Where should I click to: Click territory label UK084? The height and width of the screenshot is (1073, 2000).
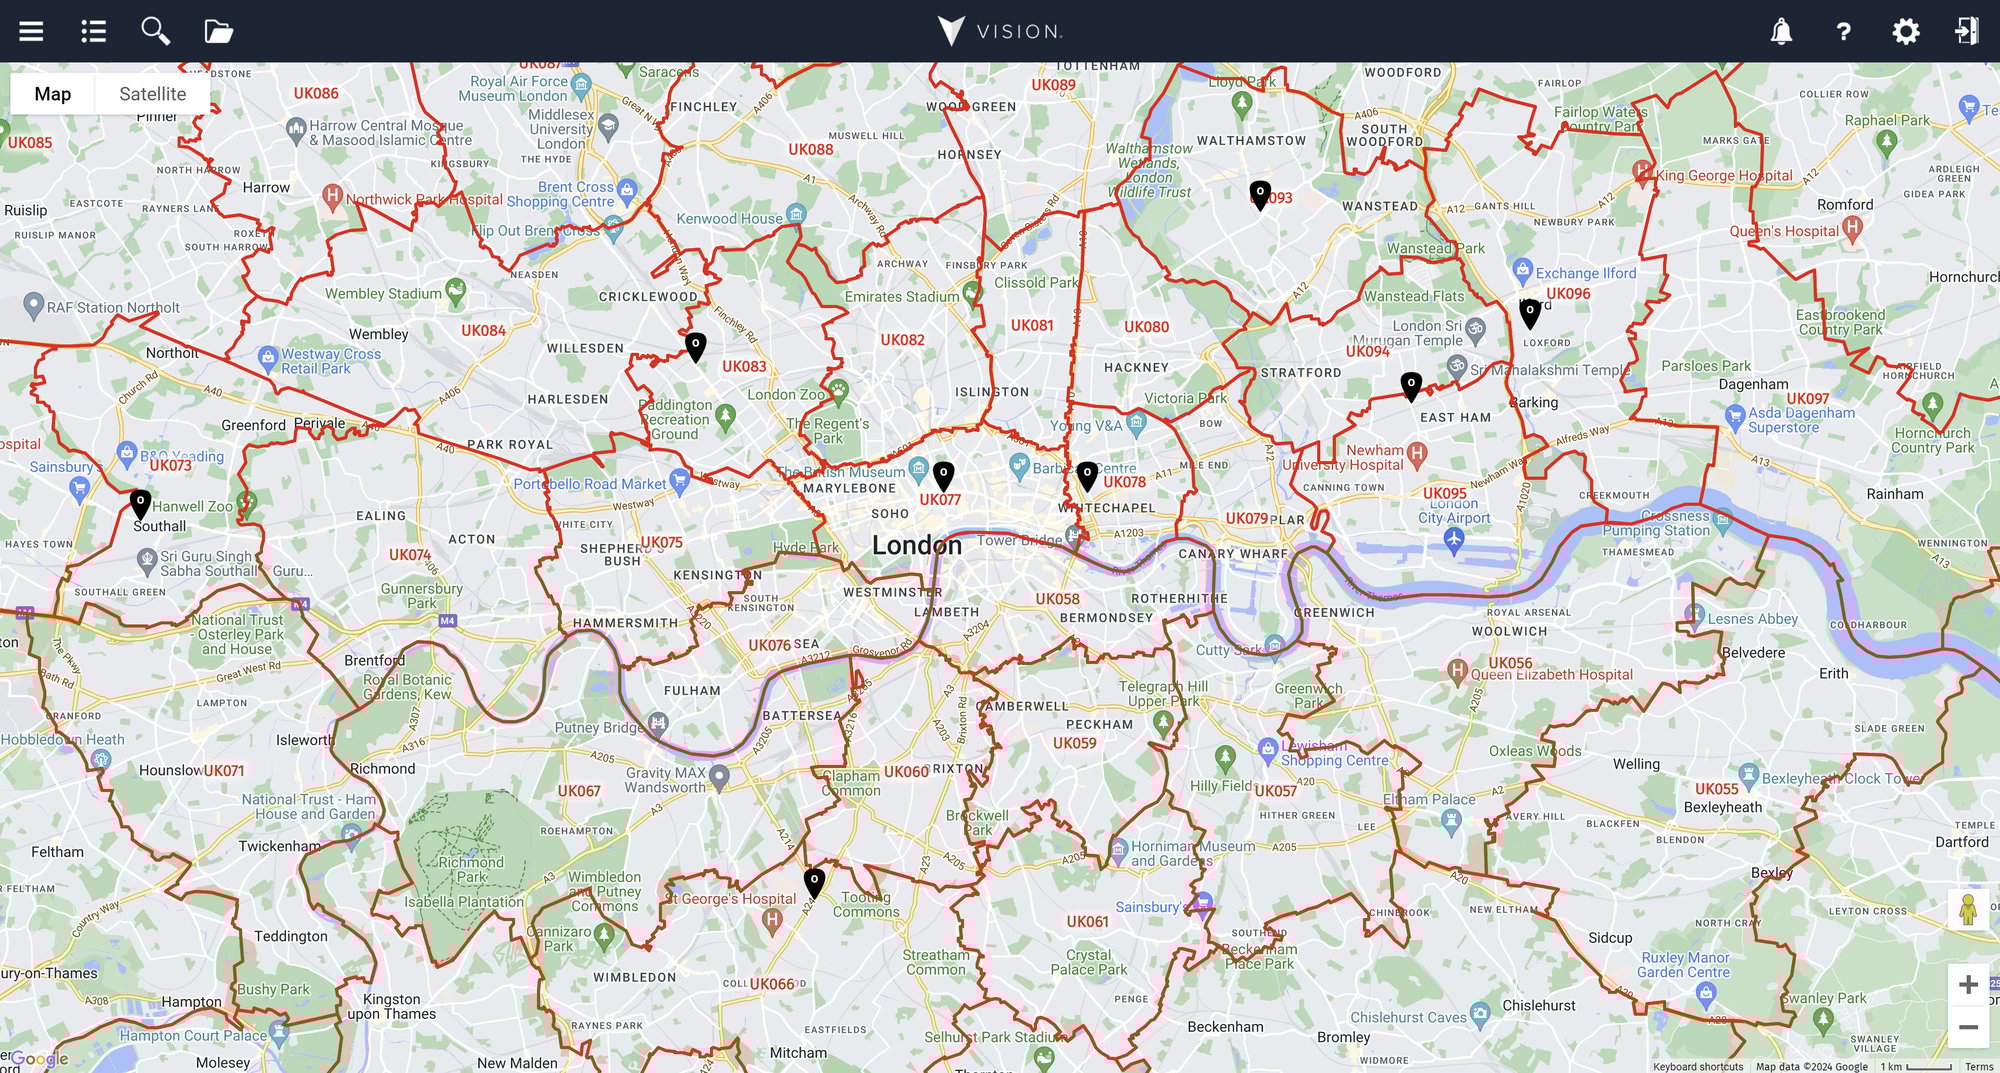[483, 331]
